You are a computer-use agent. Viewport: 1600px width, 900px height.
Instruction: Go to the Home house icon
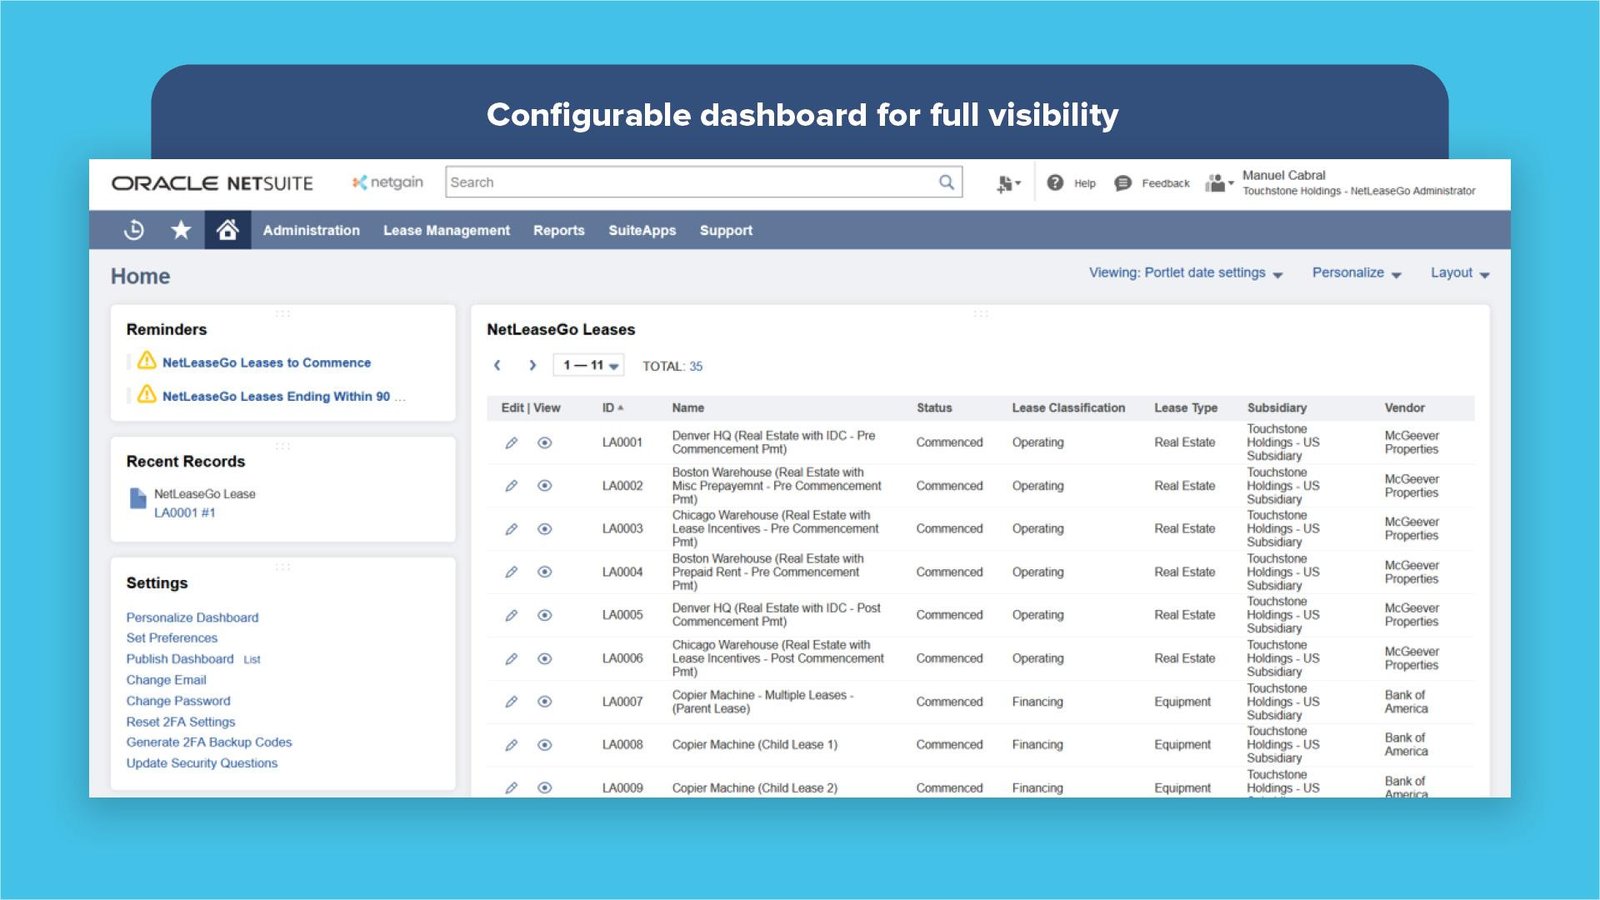coord(227,230)
